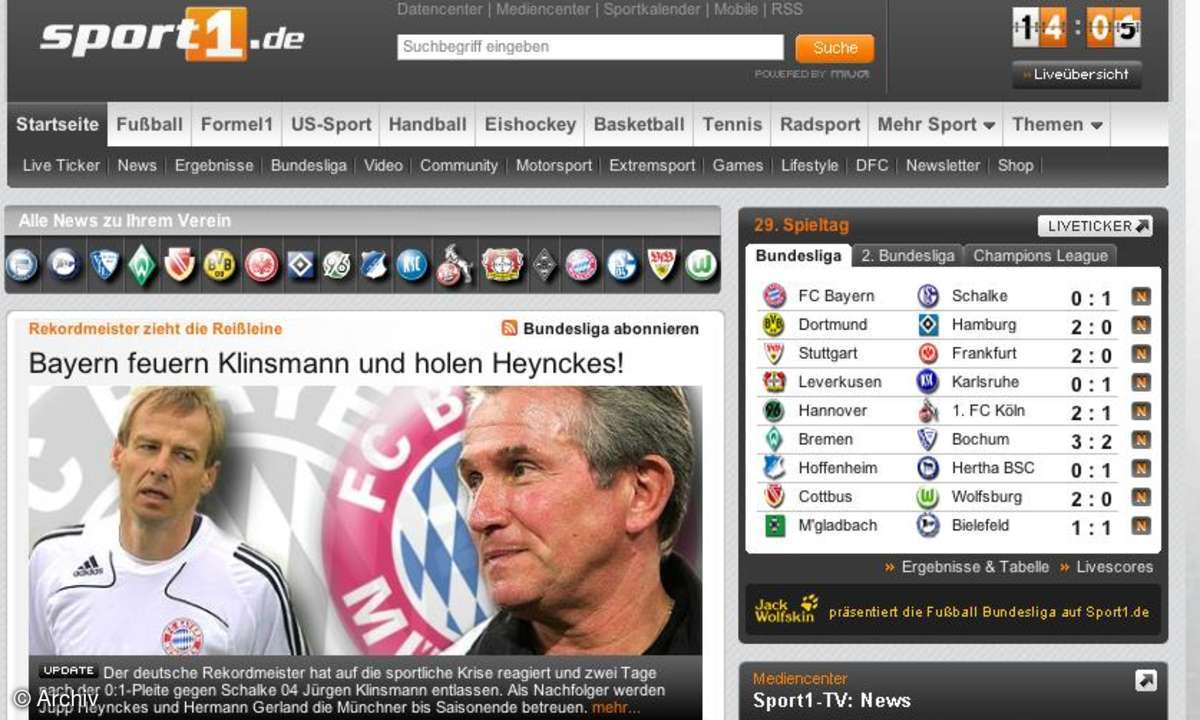This screenshot has width=1200, height=720.
Task: Open the Formel1 section
Action: click(x=237, y=125)
